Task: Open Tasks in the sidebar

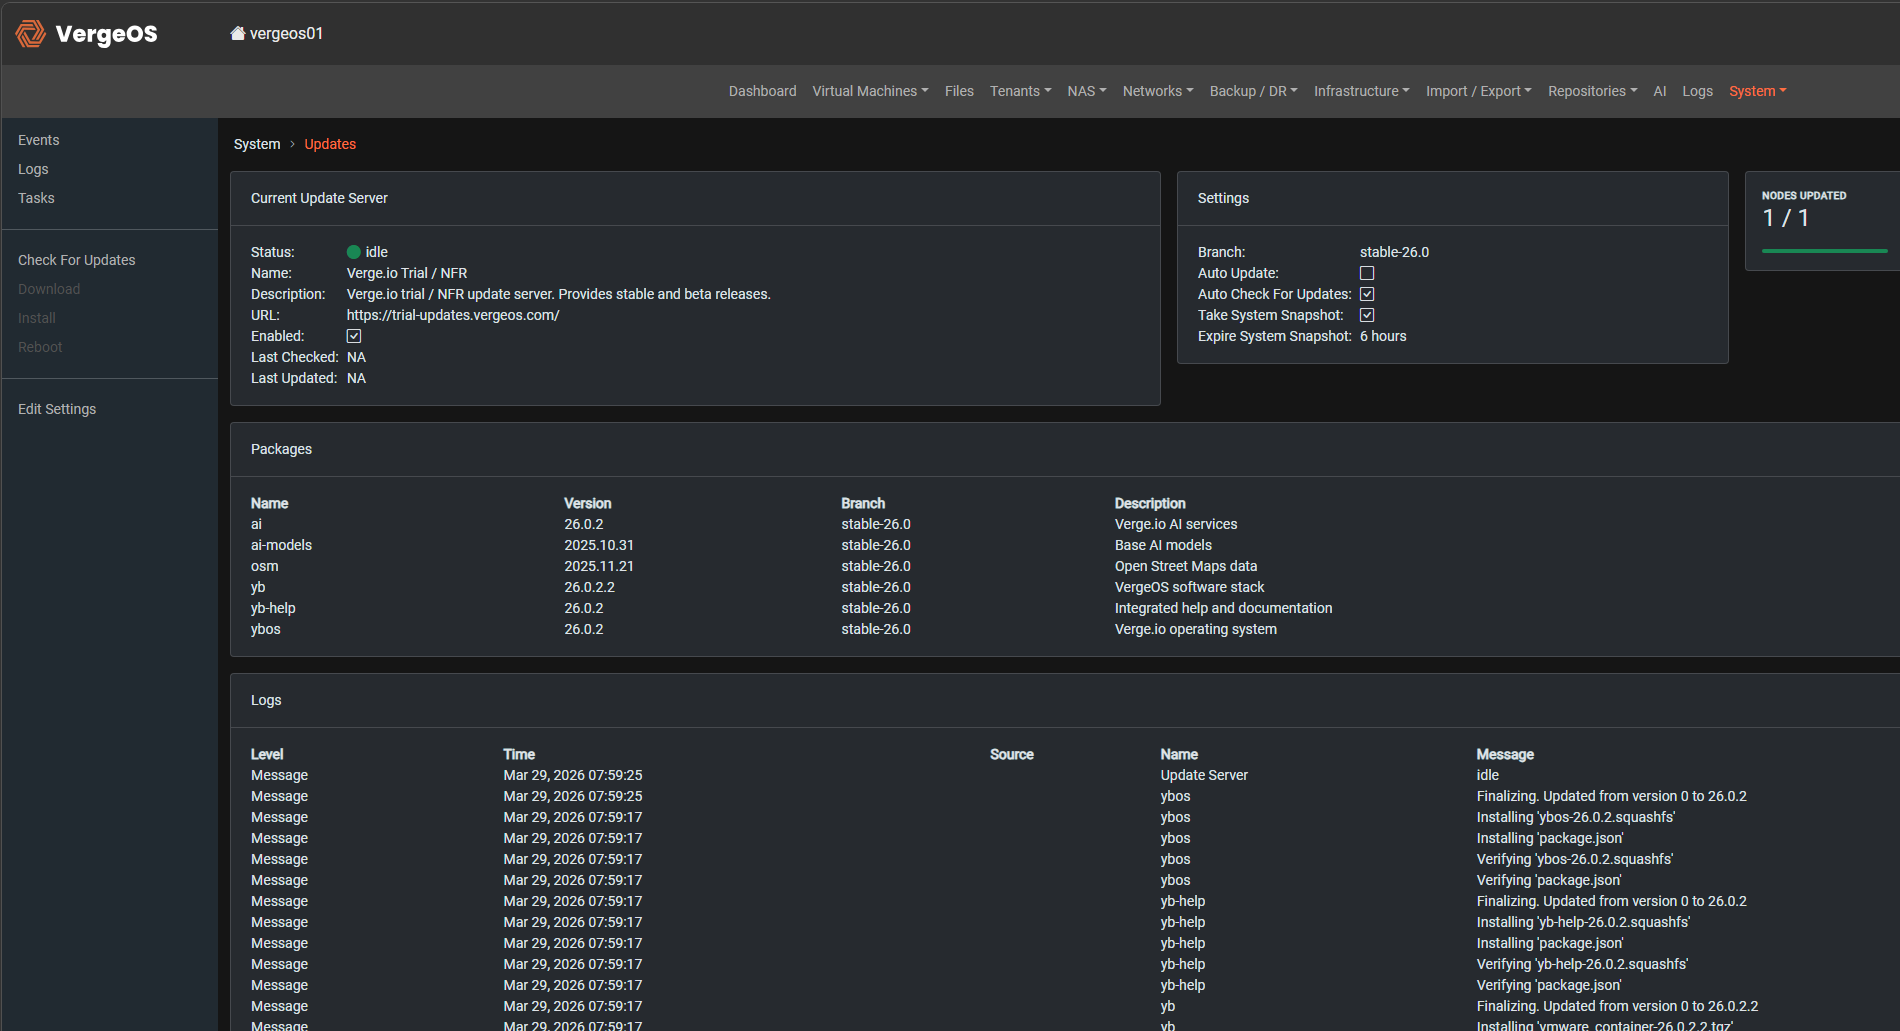Action: 36,198
